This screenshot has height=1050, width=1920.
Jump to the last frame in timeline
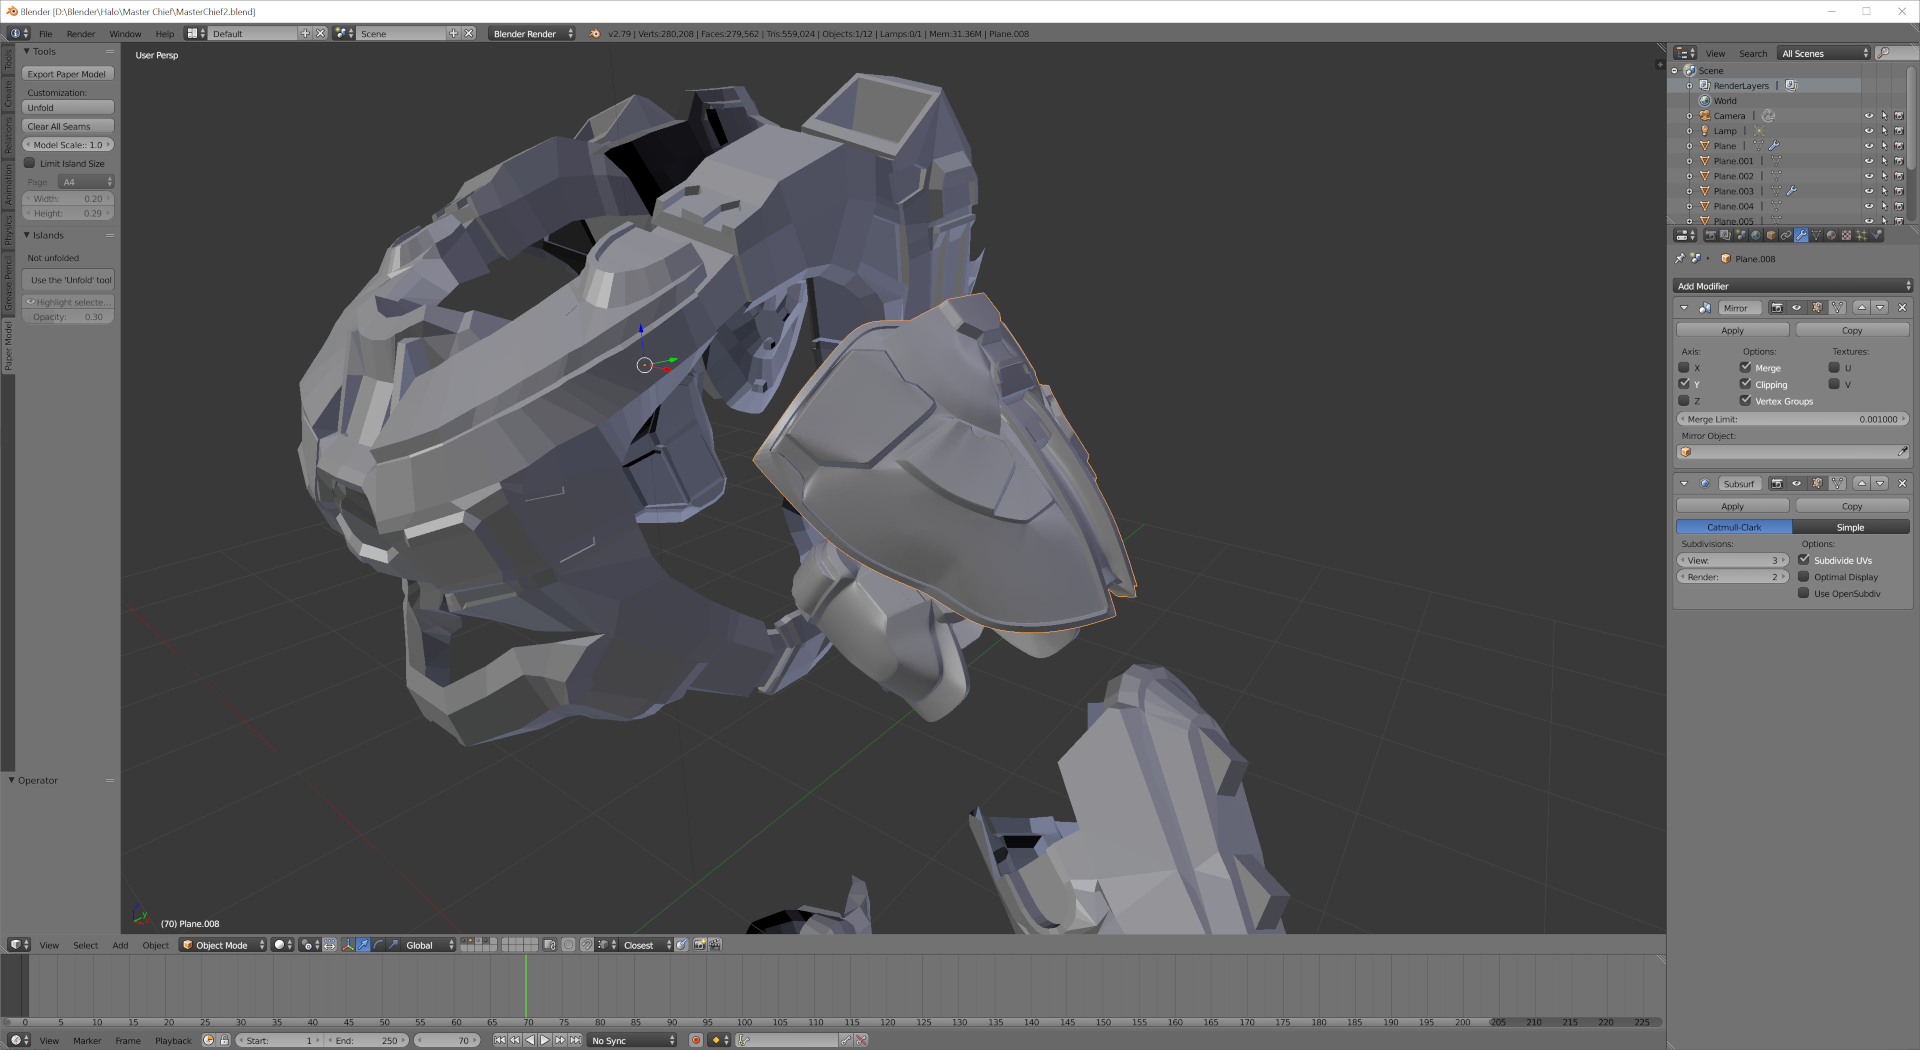coord(575,1041)
